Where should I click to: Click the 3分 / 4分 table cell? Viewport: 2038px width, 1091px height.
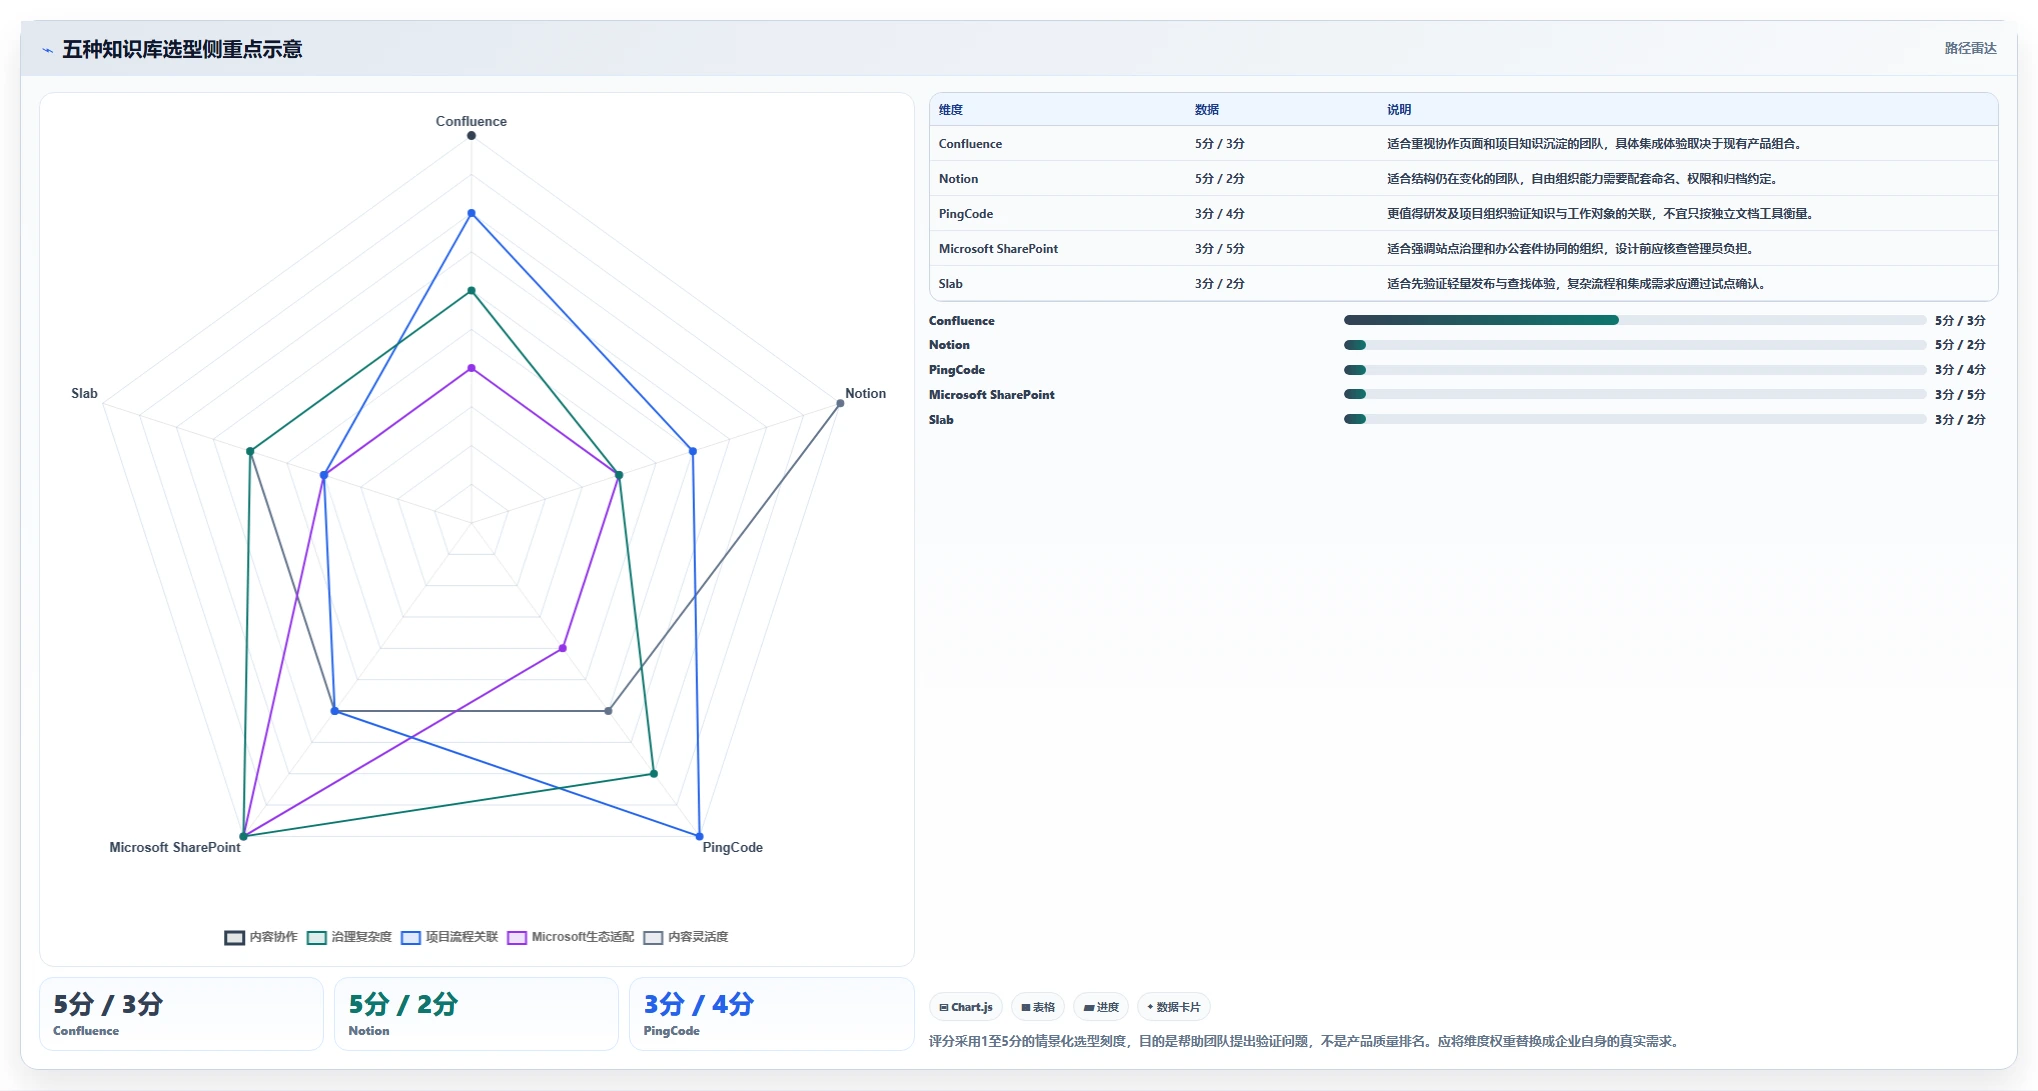pos(1220,214)
